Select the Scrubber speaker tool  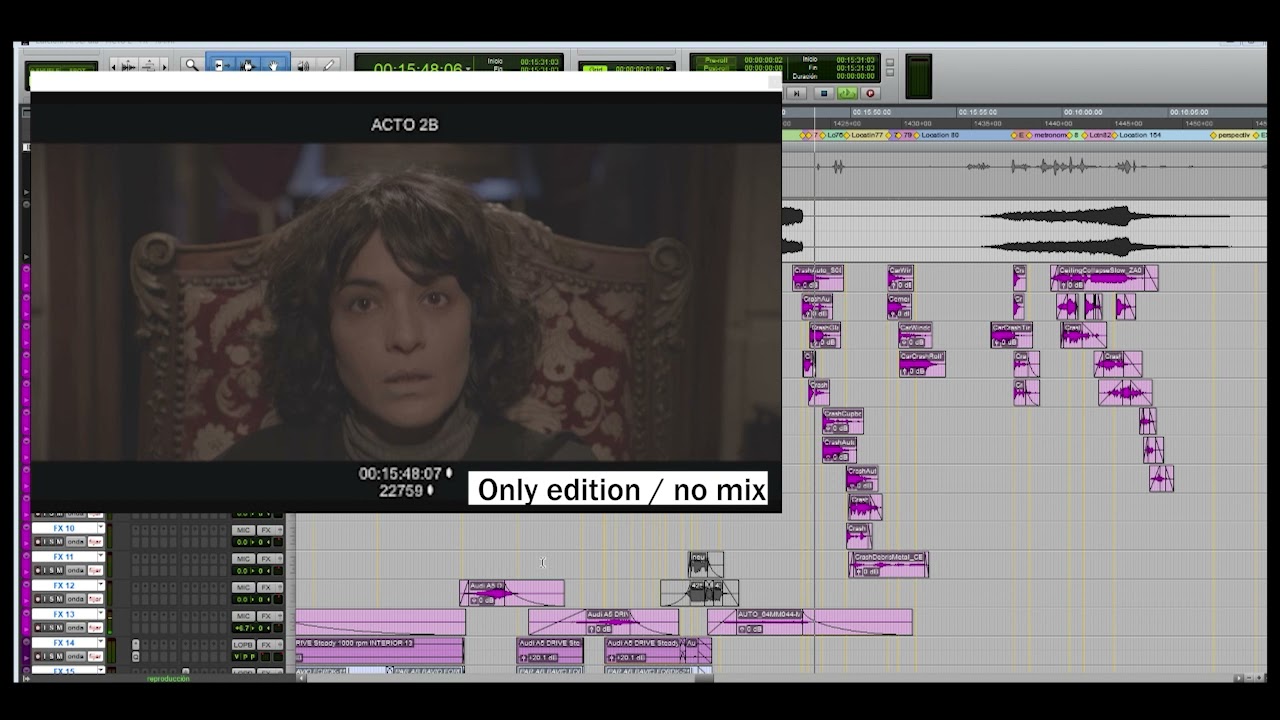point(303,65)
